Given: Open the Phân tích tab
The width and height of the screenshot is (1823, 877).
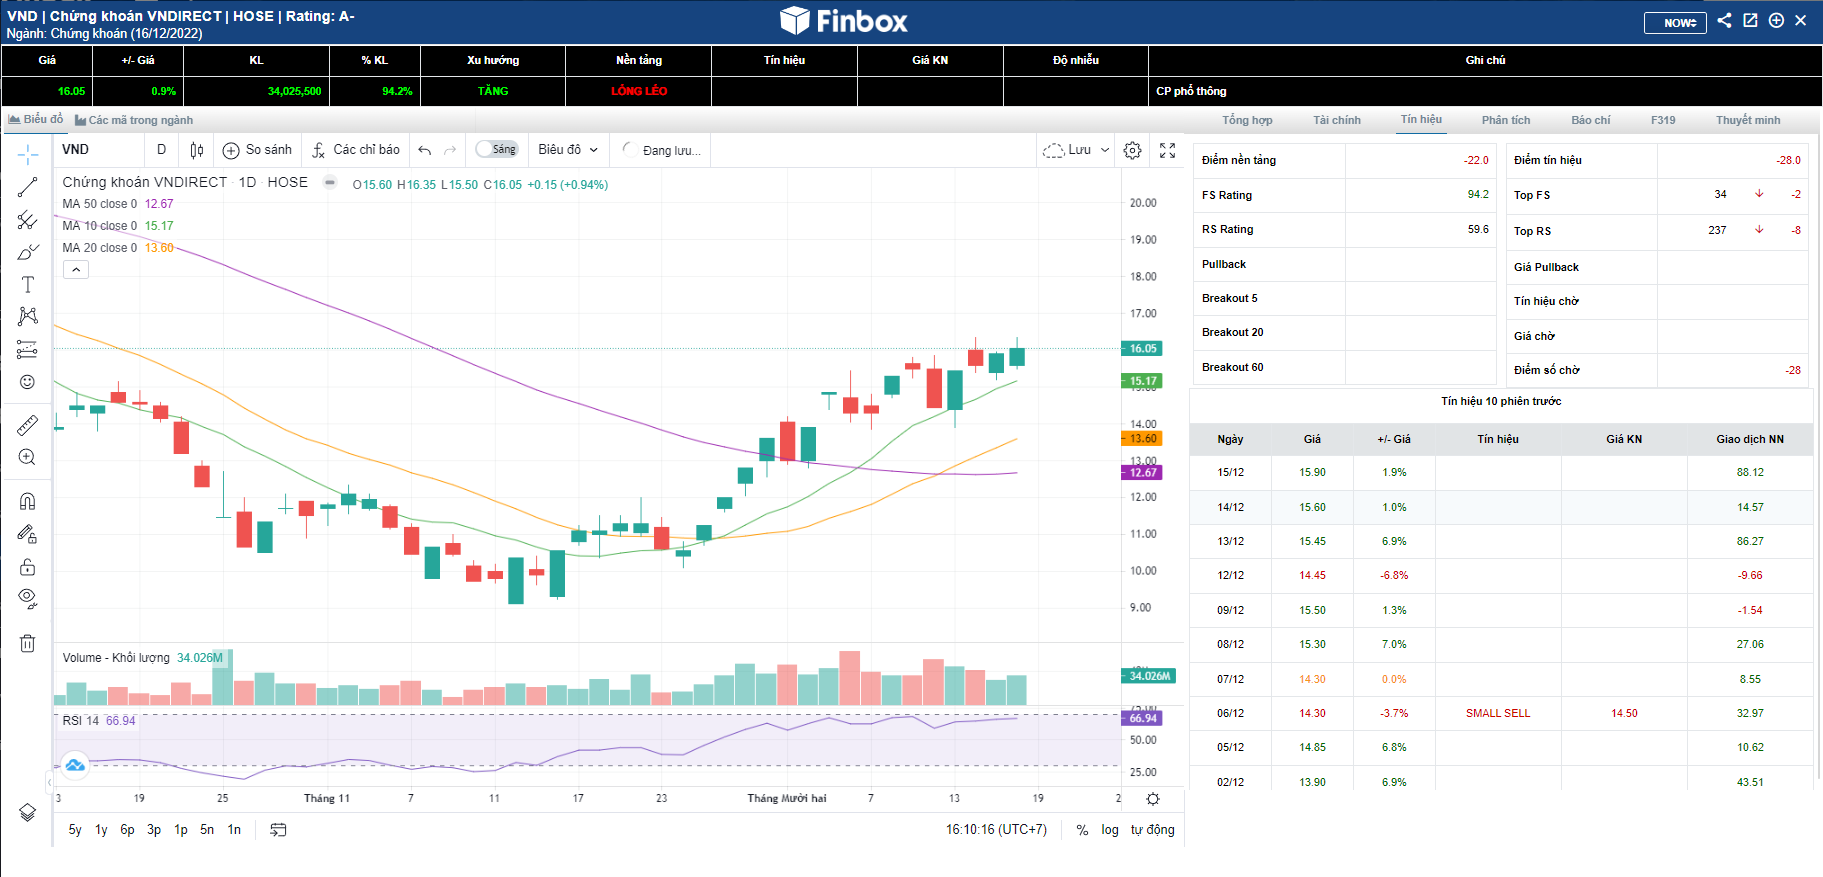Looking at the screenshot, I should coord(1506,120).
